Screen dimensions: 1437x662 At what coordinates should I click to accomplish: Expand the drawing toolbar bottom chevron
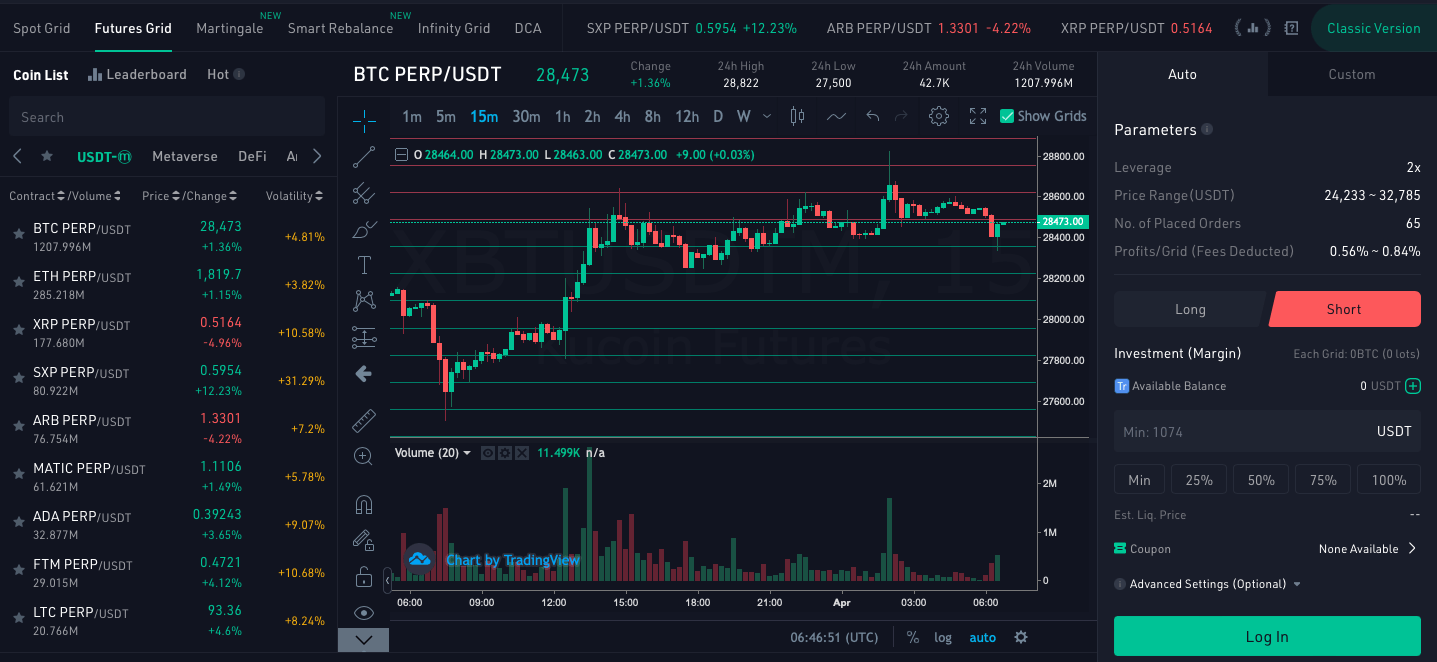[364, 640]
